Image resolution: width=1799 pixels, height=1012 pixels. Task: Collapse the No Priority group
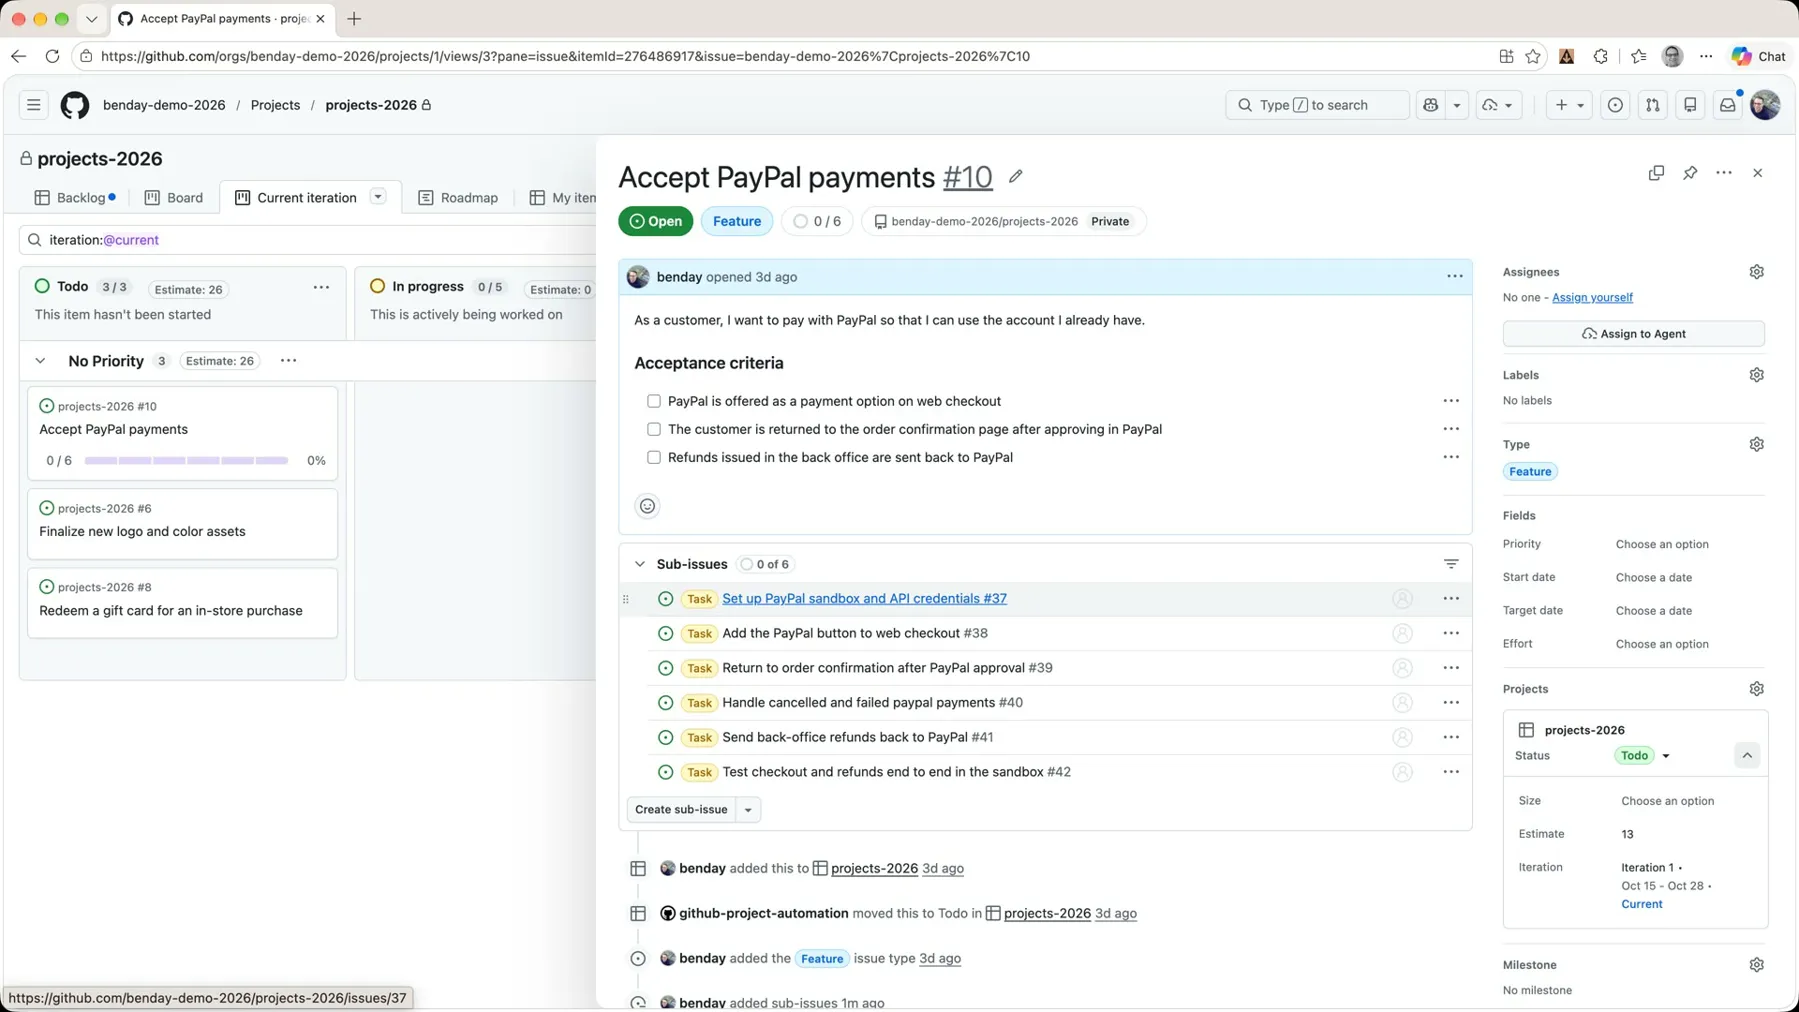pos(40,361)
